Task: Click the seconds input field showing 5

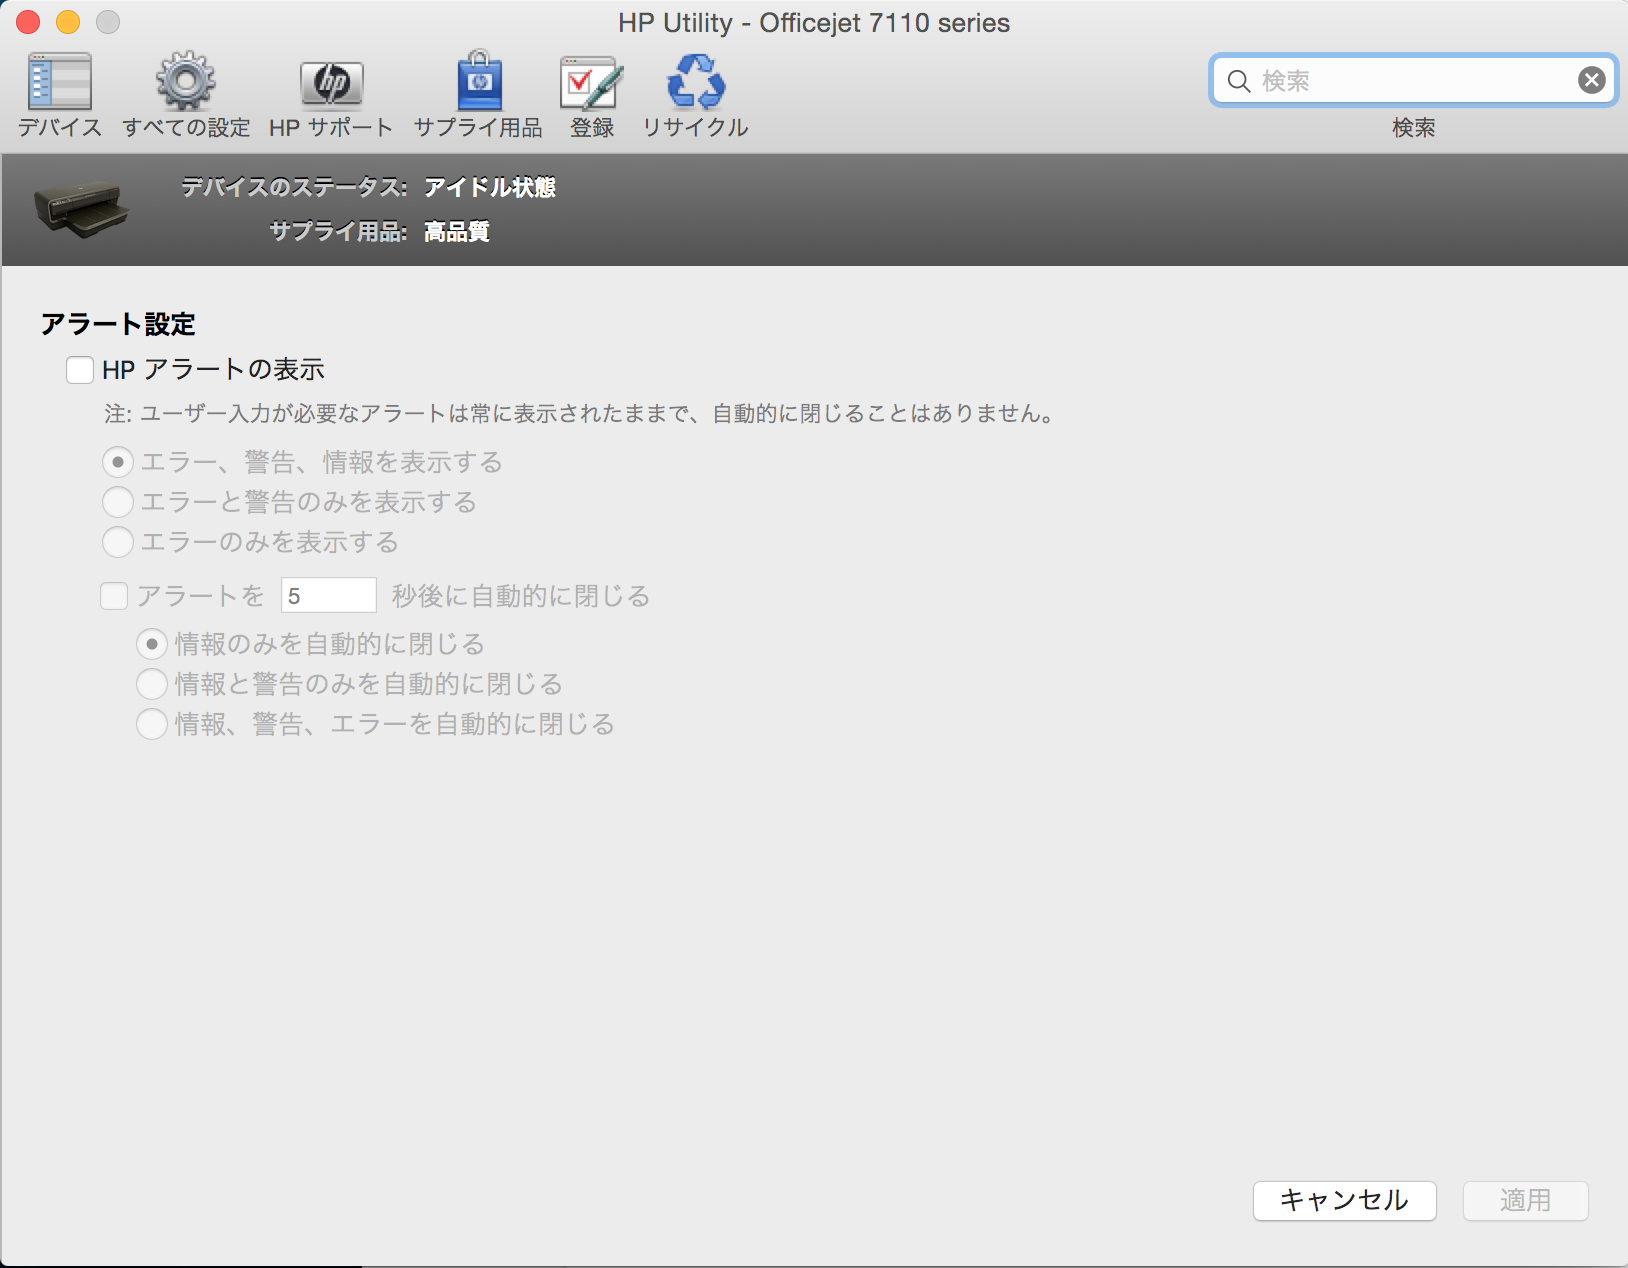Action: [328, 596]
